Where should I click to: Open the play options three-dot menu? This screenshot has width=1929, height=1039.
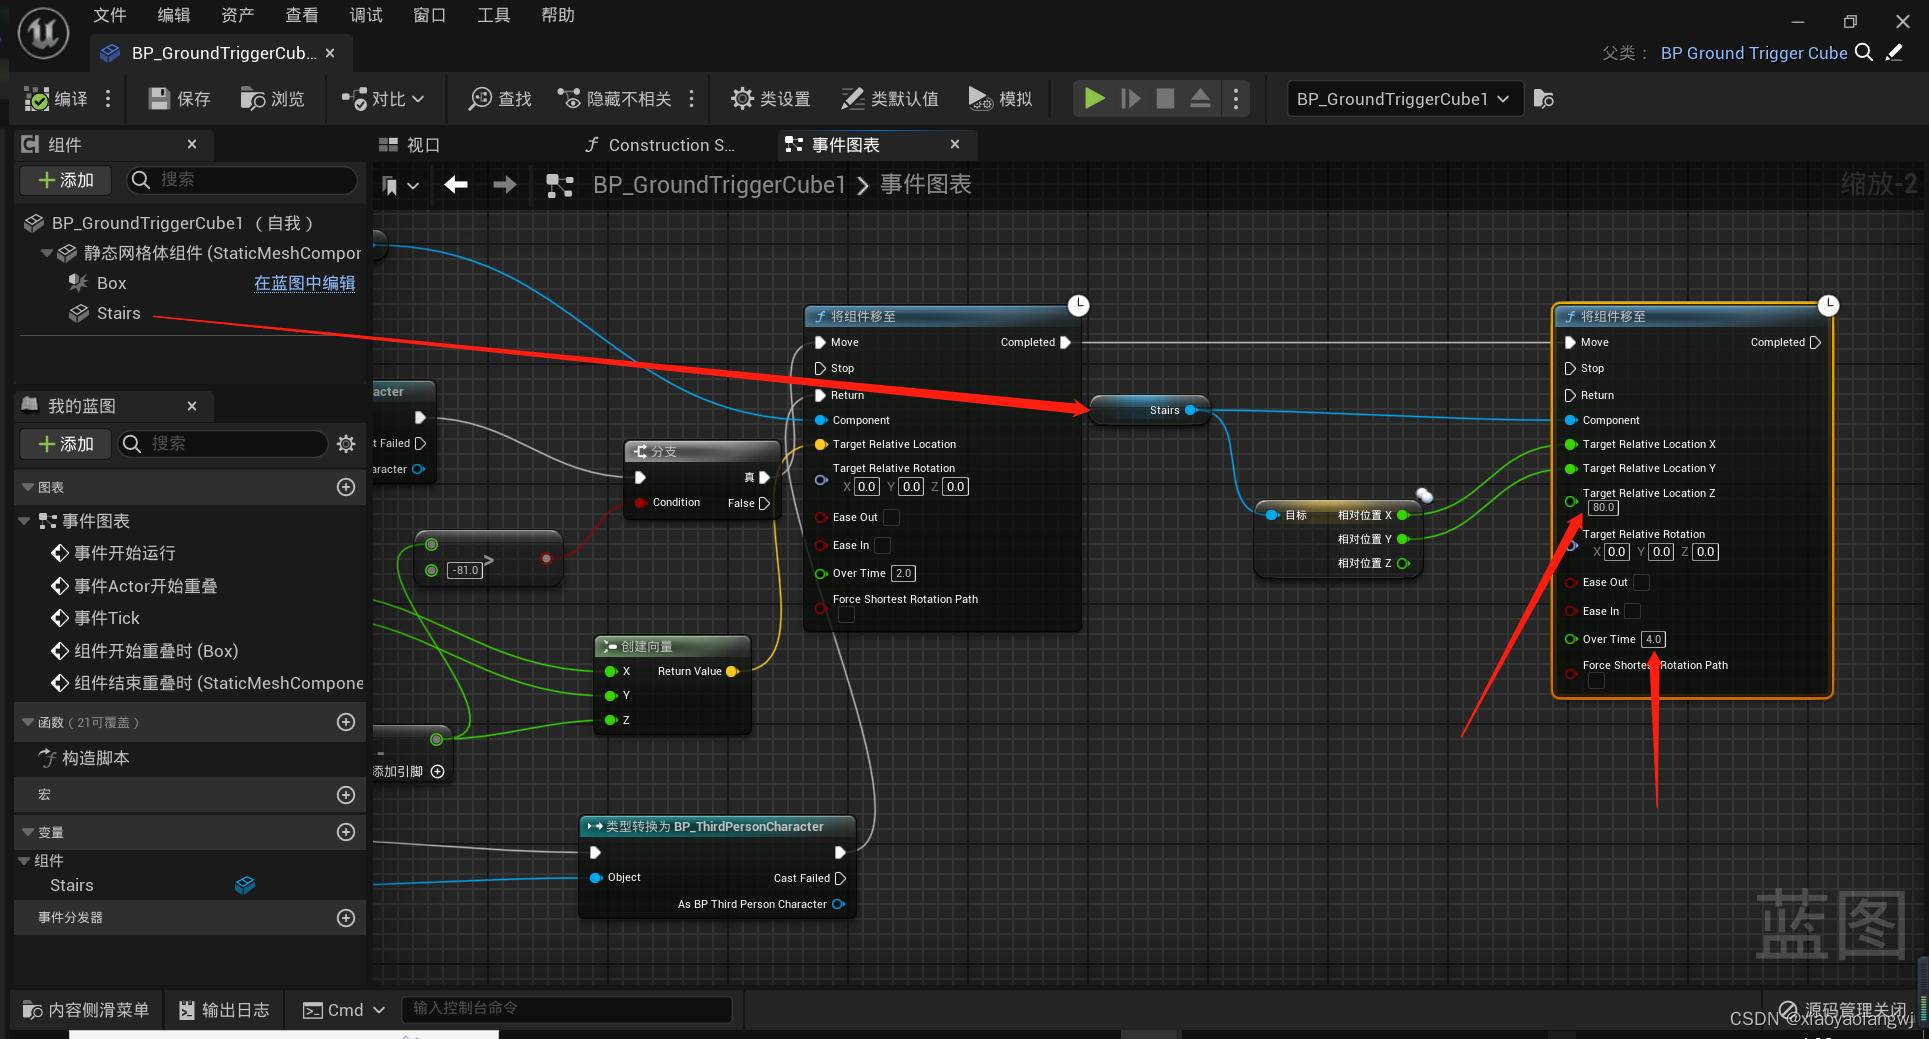pos(1236,98)
